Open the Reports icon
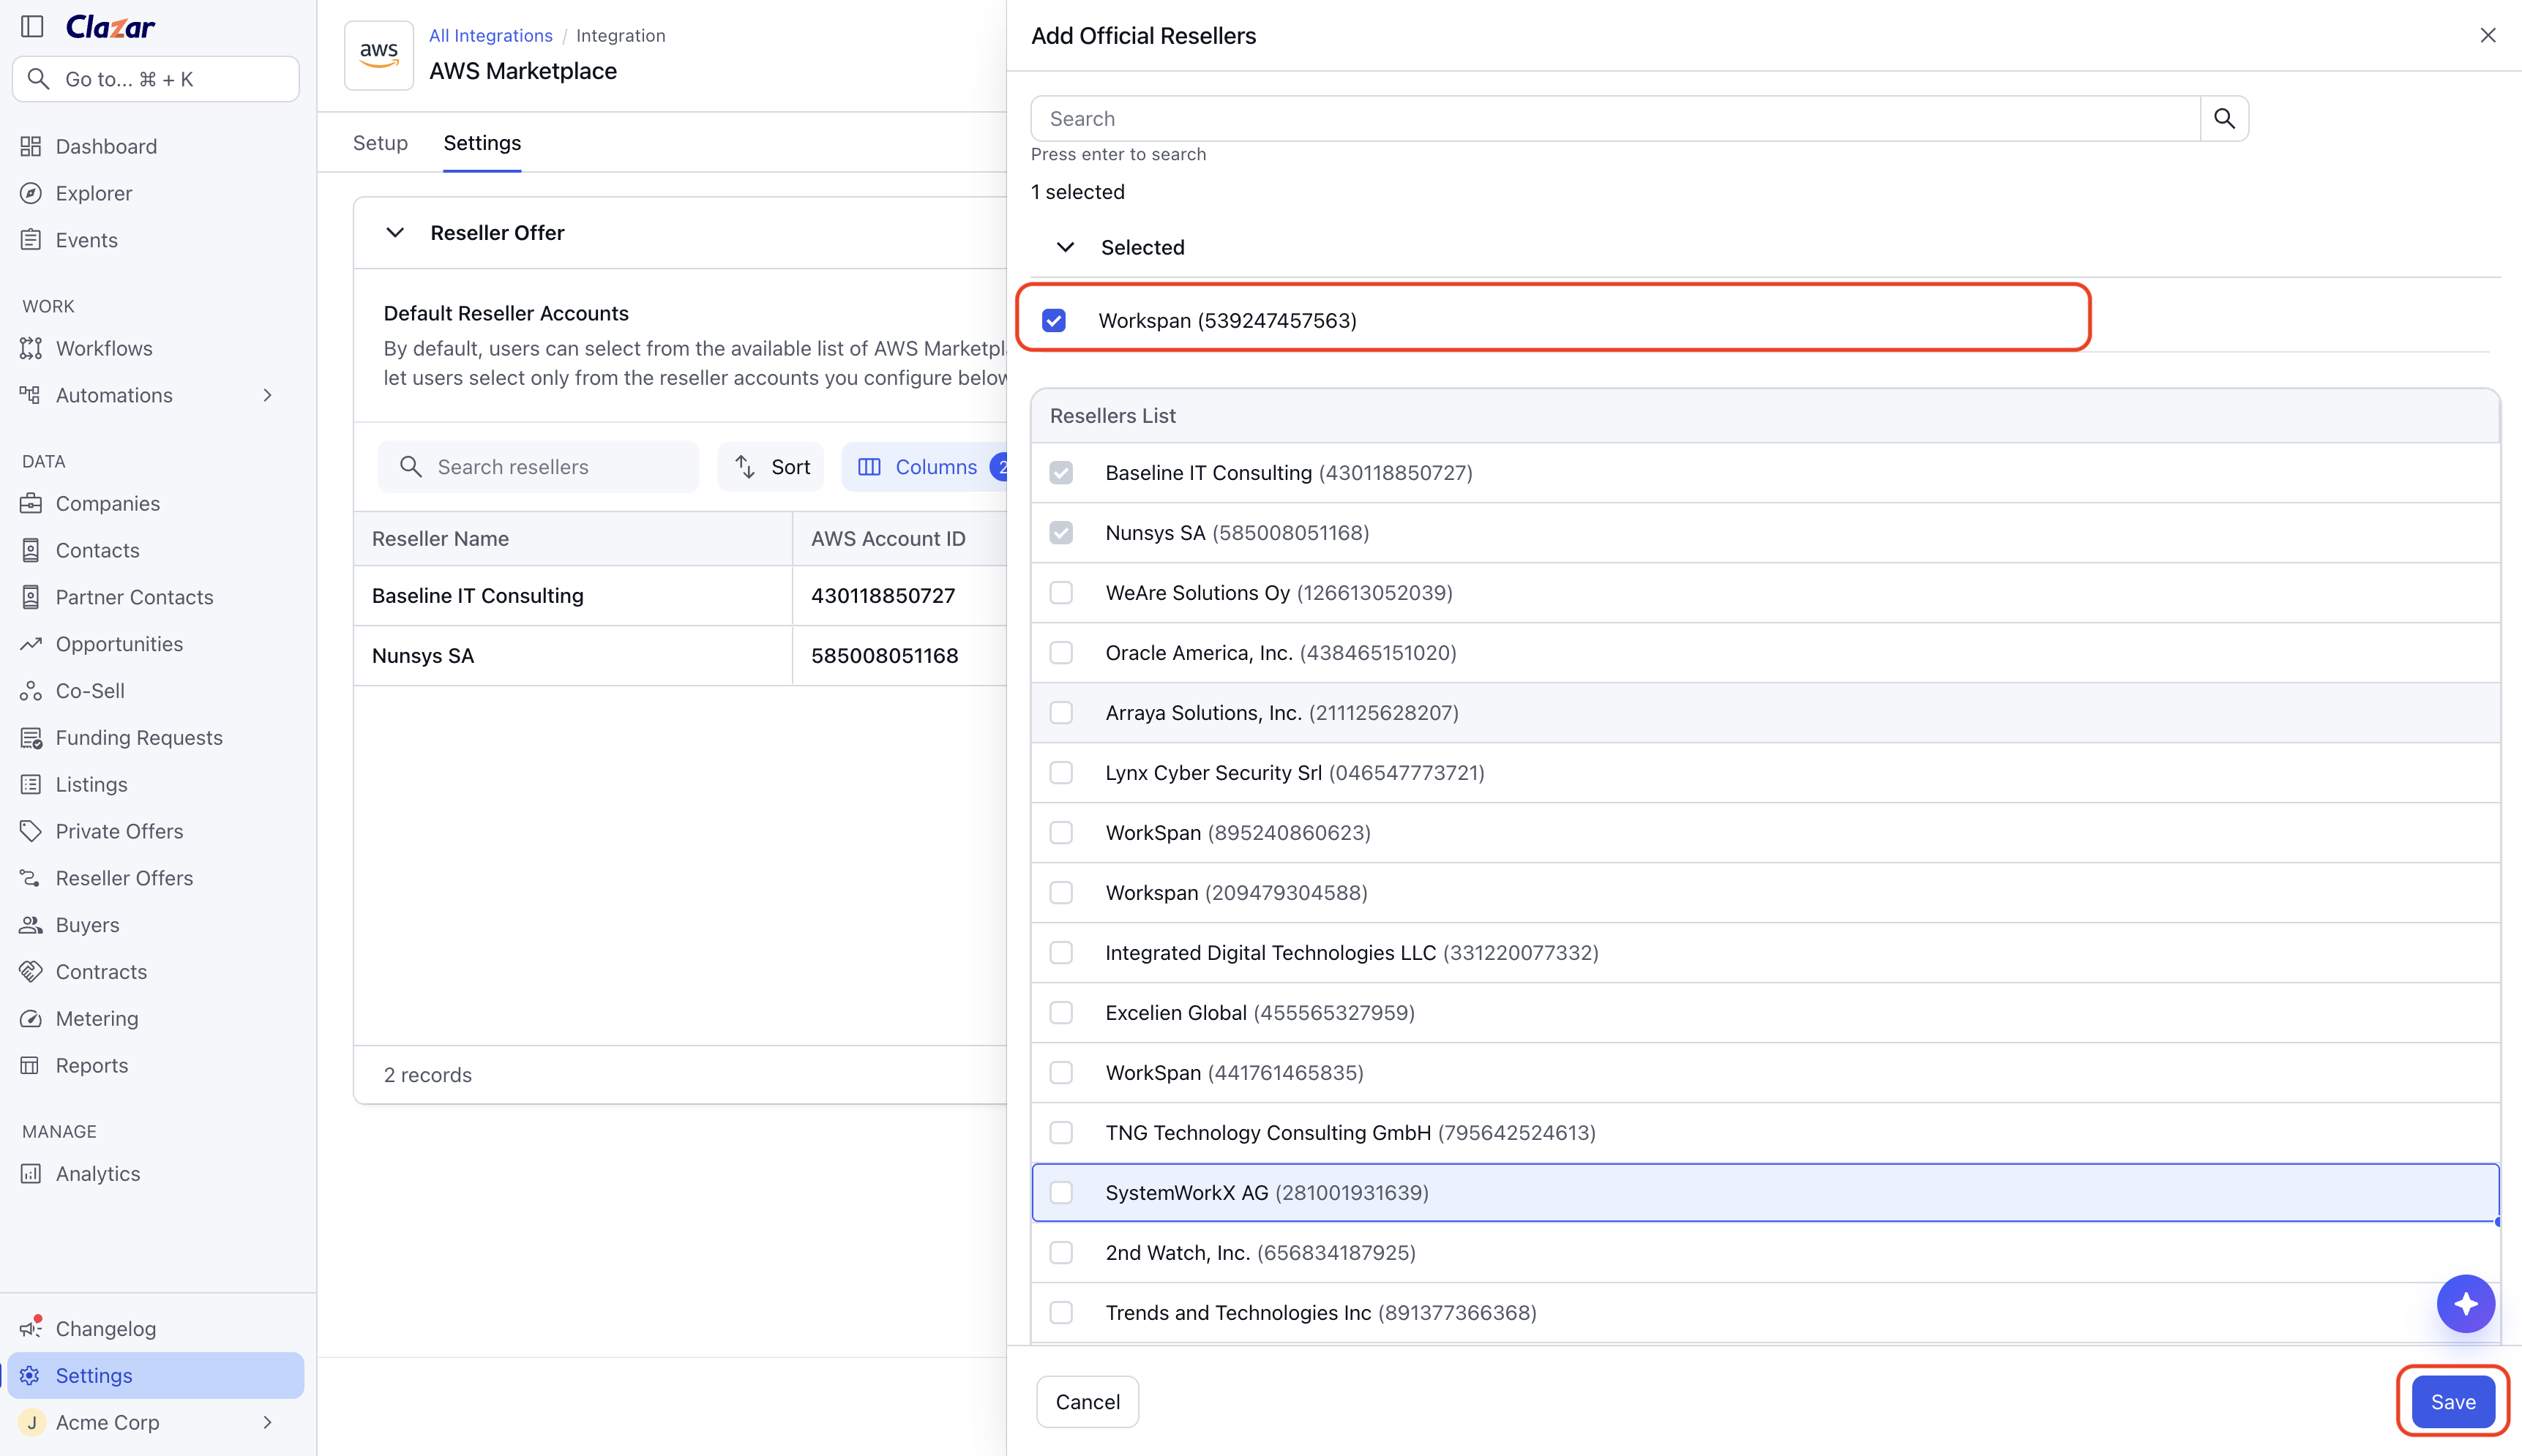 [x=31, y=1065]
